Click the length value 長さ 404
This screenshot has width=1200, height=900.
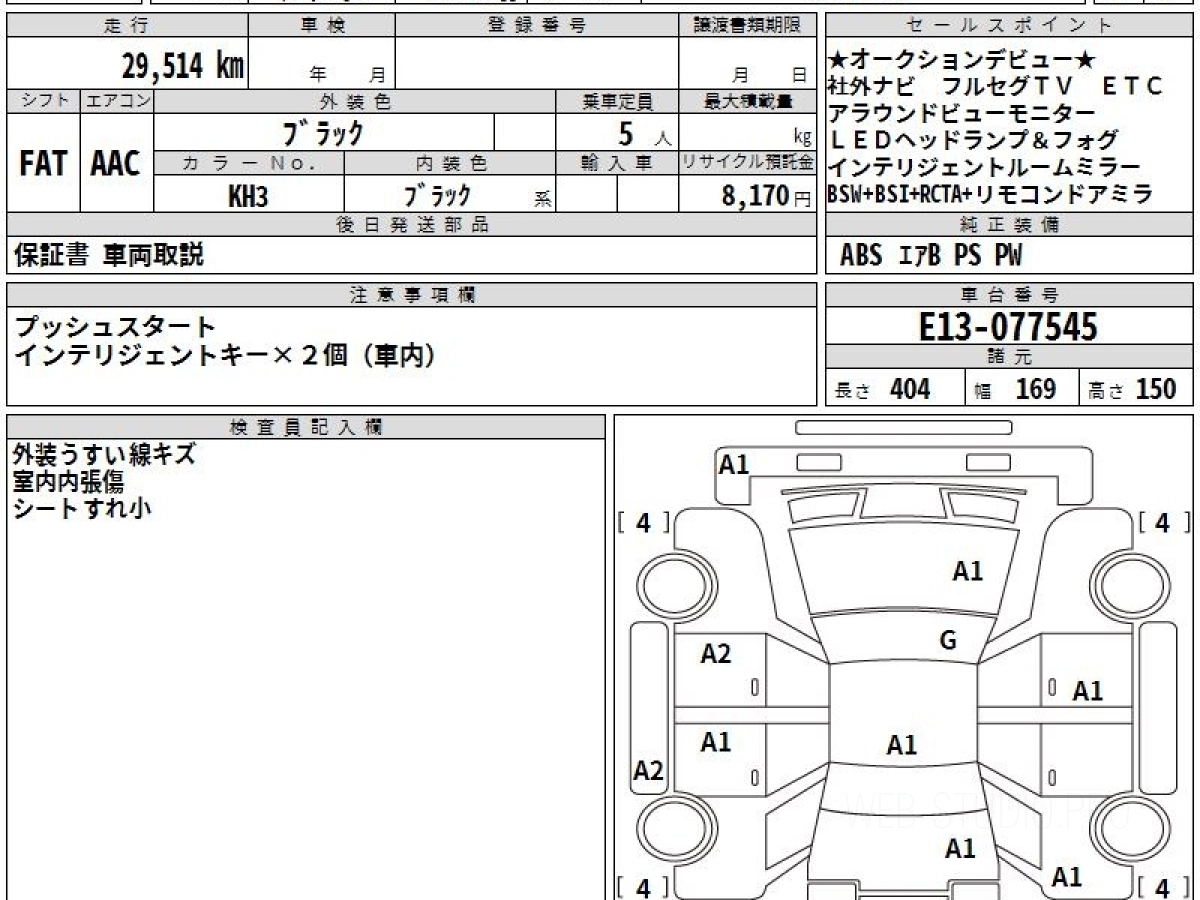pos(882,389)
